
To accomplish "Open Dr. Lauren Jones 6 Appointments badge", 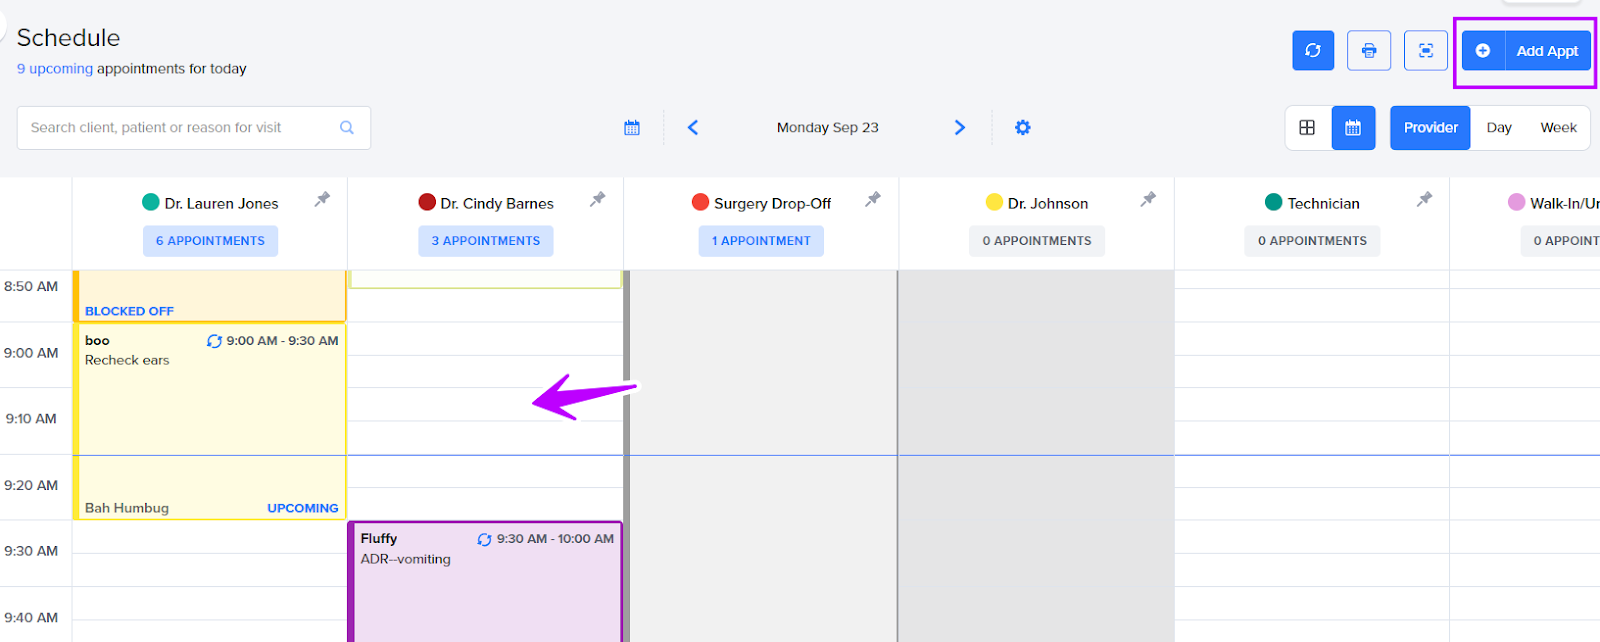I will coord(210,241).
